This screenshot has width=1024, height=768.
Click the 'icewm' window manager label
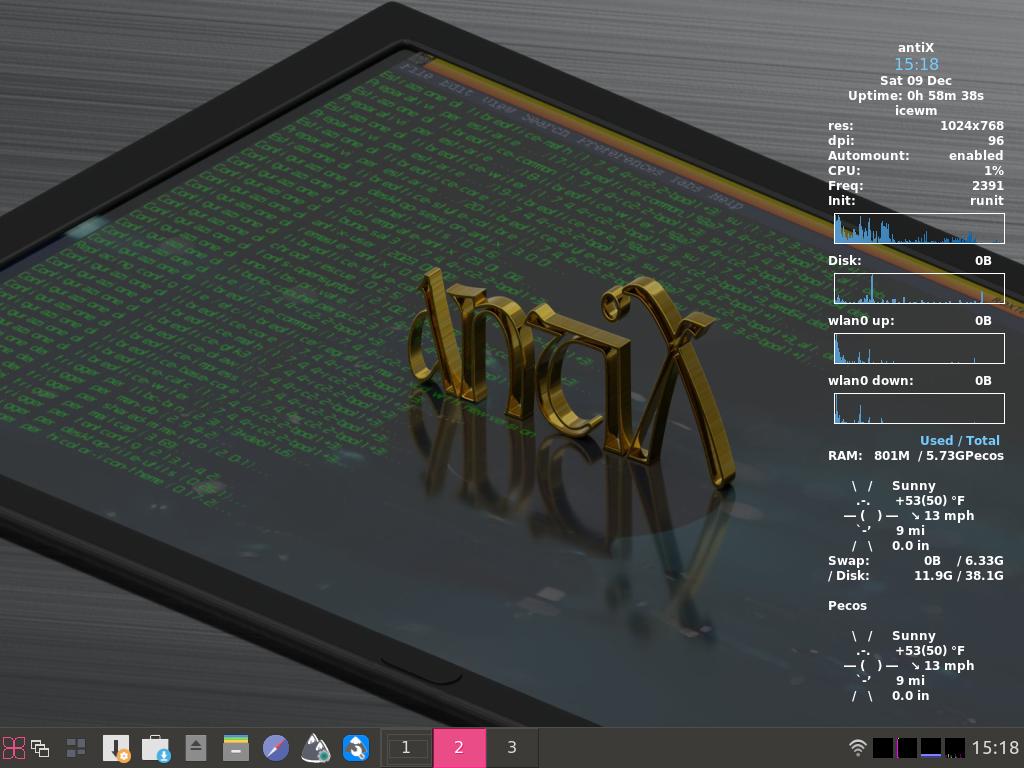point(916,110)
